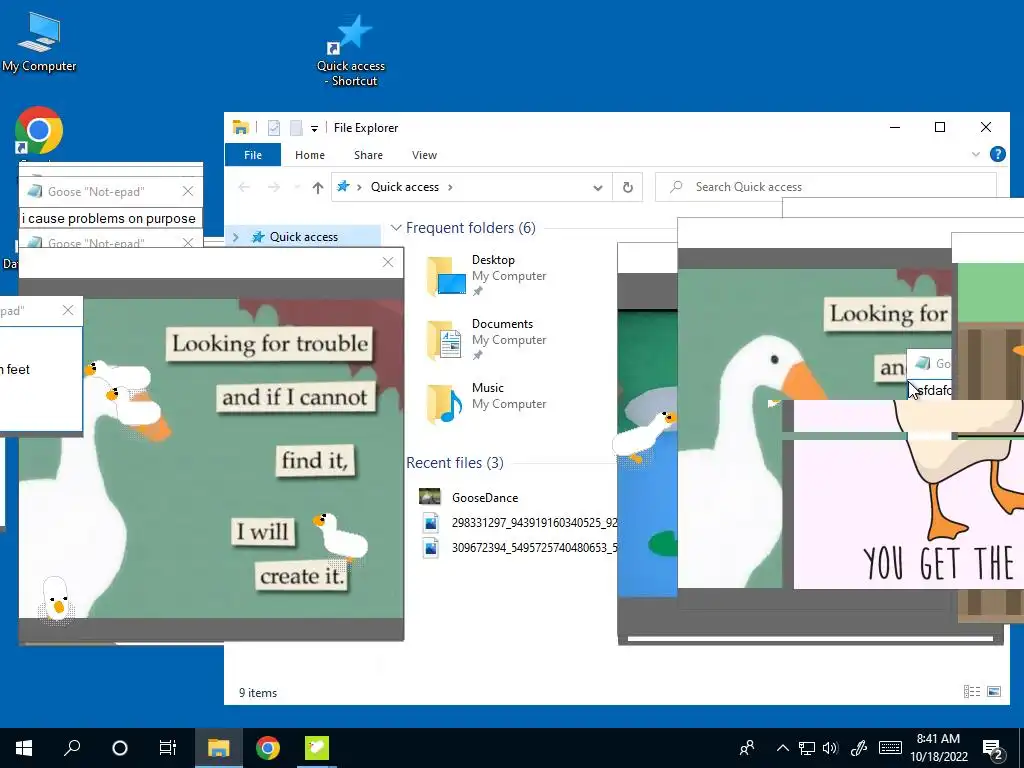Click the New folder icon in quick access toolbar
The width and height of the screenshot is (1024, 768).
pyautogui.click(x=296, y=128)
